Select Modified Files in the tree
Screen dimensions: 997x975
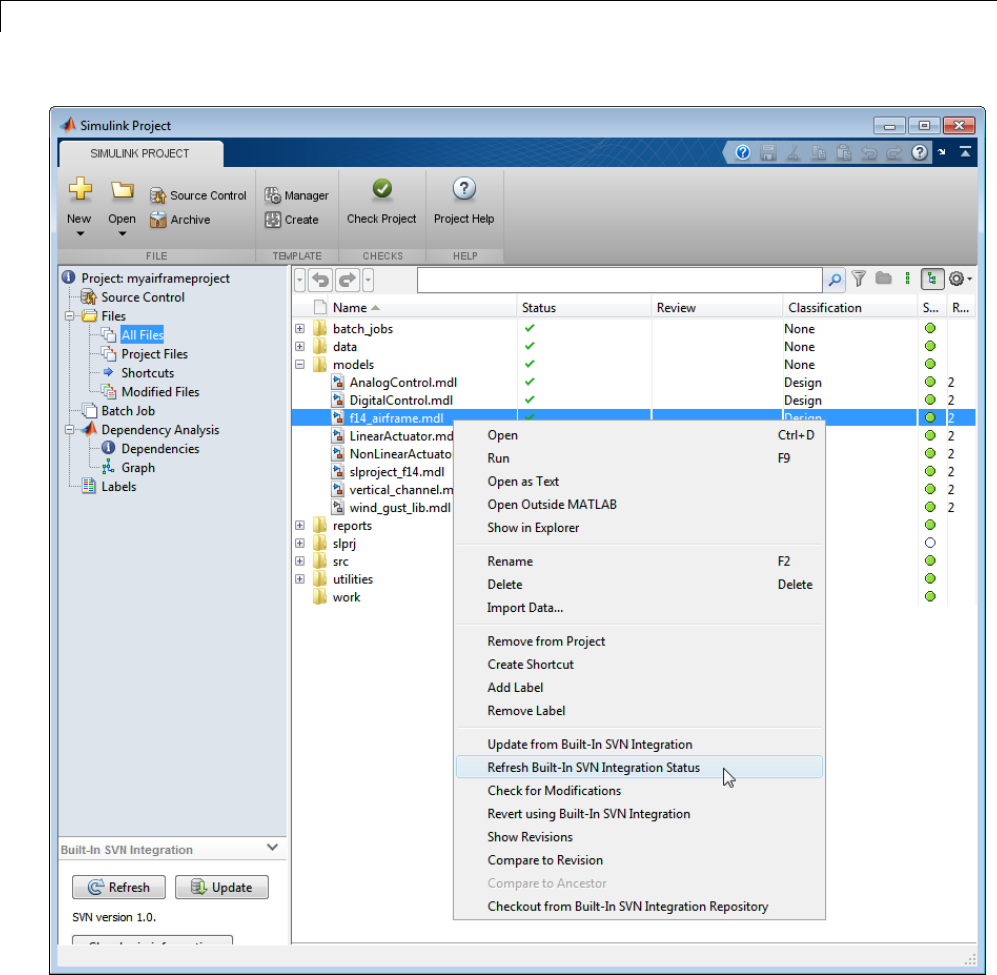[x=160, y=392]
